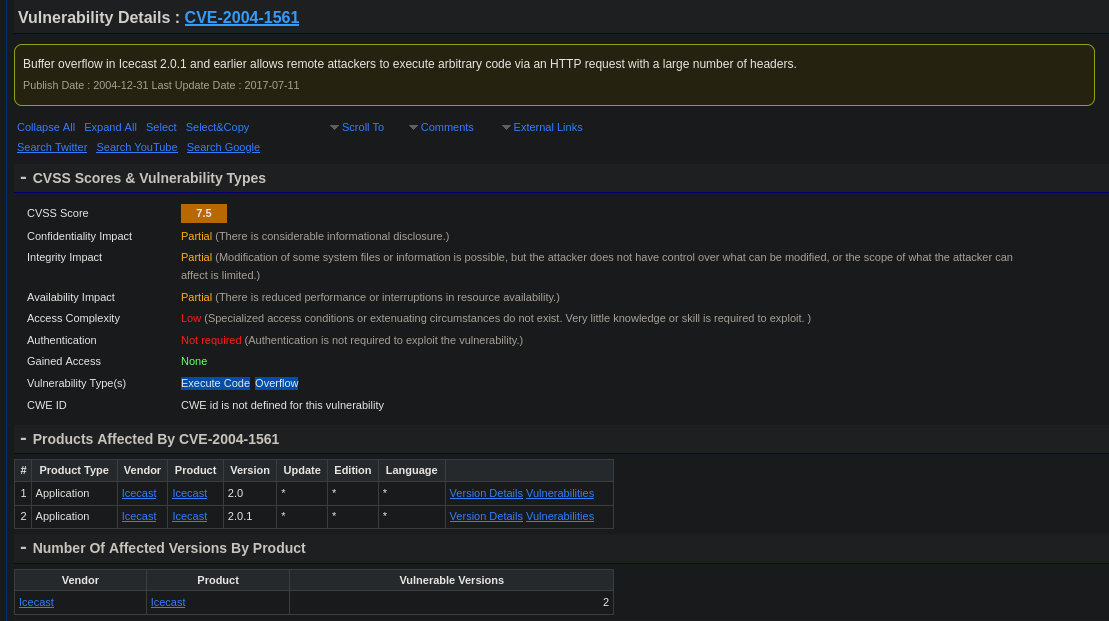Click the 'Confidentiality Impact' label
This screenshot has width=1109, height=621.
79,236
